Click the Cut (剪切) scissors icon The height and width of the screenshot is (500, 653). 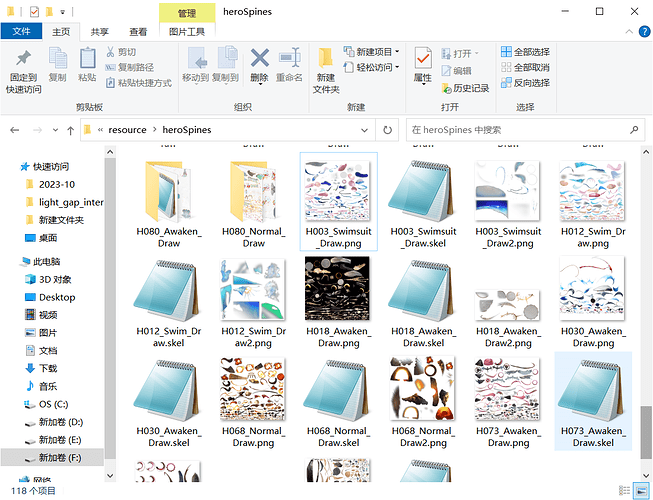tap(111, 52)
